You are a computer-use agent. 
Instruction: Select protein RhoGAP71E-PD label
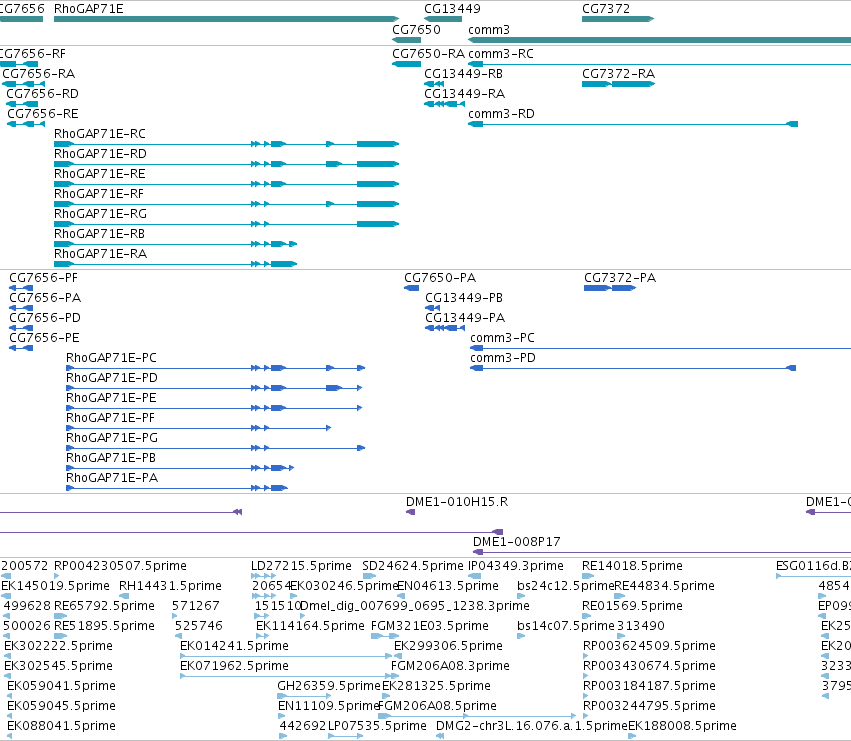tap(112, 378)
